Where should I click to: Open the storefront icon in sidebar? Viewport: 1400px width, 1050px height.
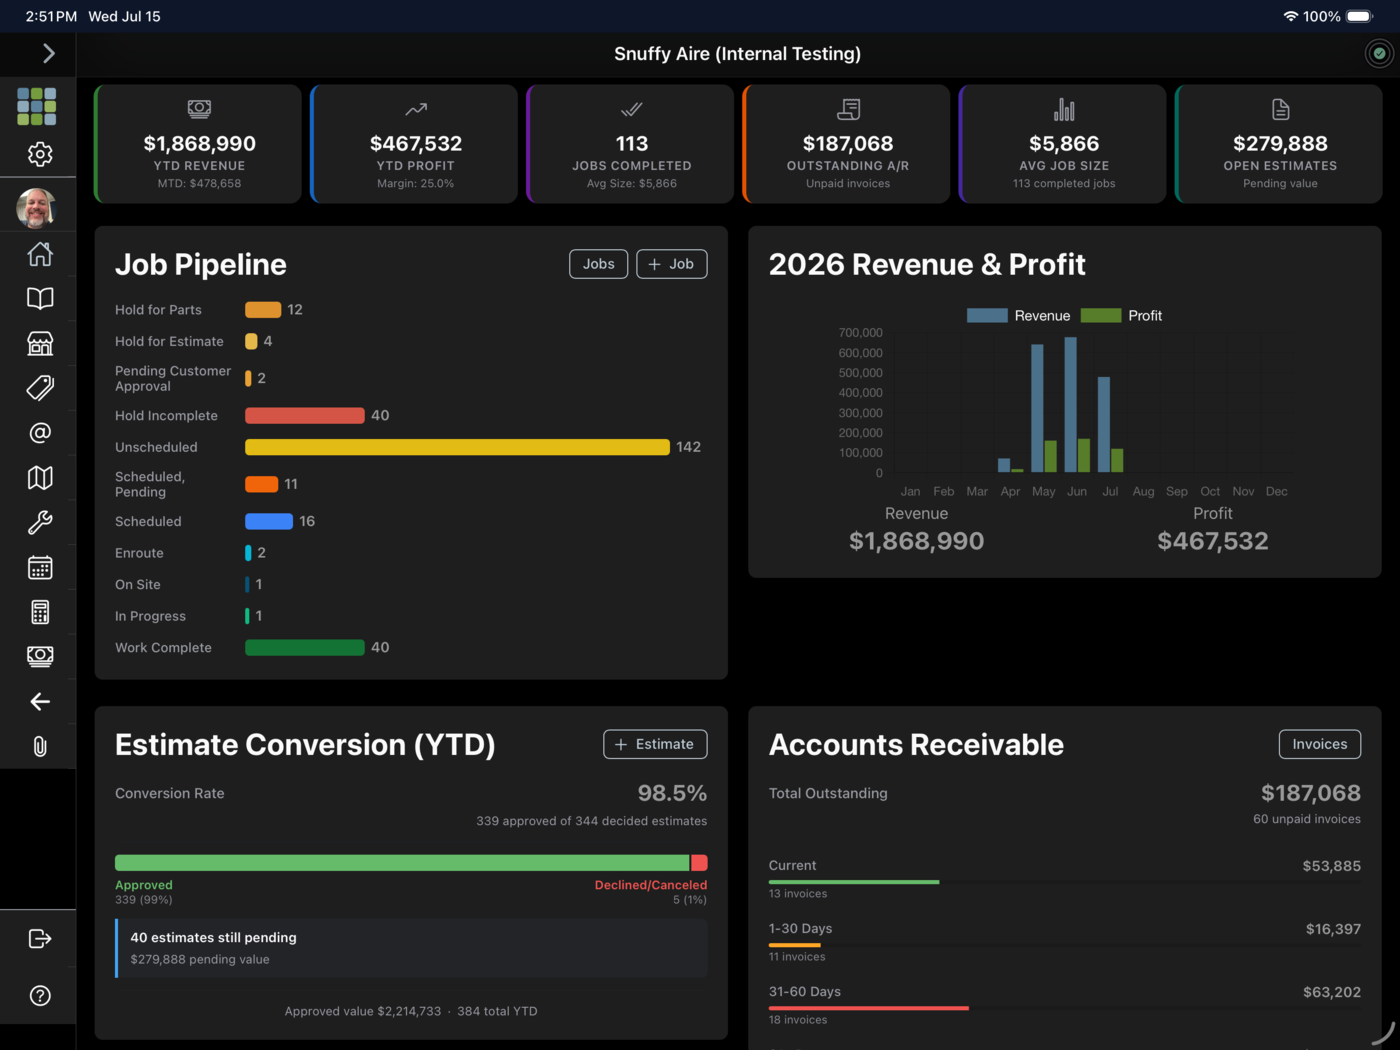click(40, 343)
